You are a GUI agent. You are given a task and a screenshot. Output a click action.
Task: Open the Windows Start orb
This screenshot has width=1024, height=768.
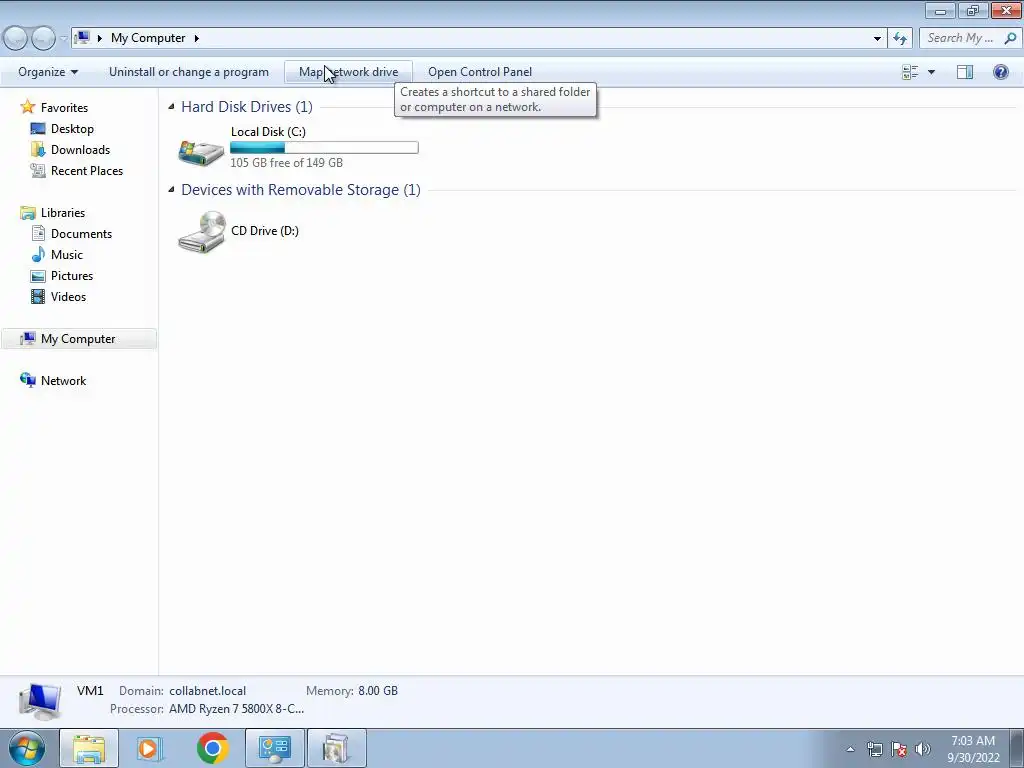[x=27, y=748]
